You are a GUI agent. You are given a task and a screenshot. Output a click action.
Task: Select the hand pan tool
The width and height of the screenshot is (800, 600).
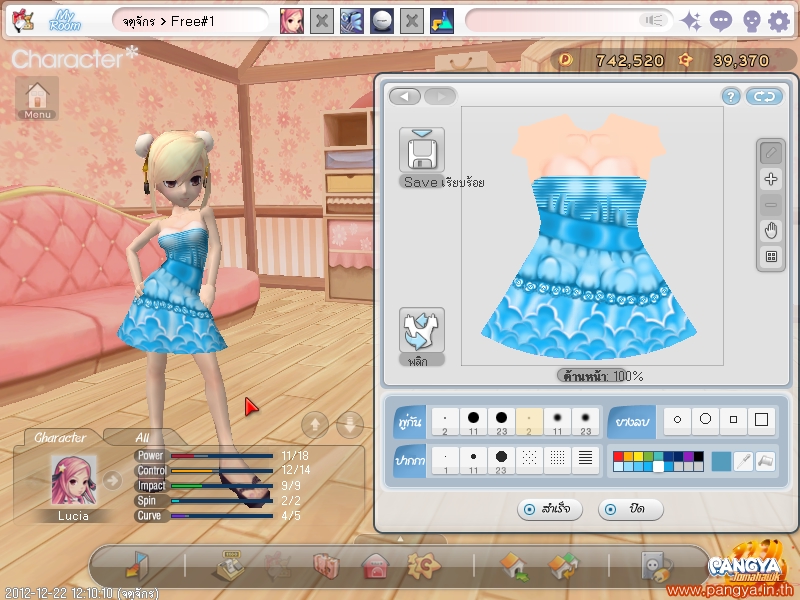pos(771,231)
